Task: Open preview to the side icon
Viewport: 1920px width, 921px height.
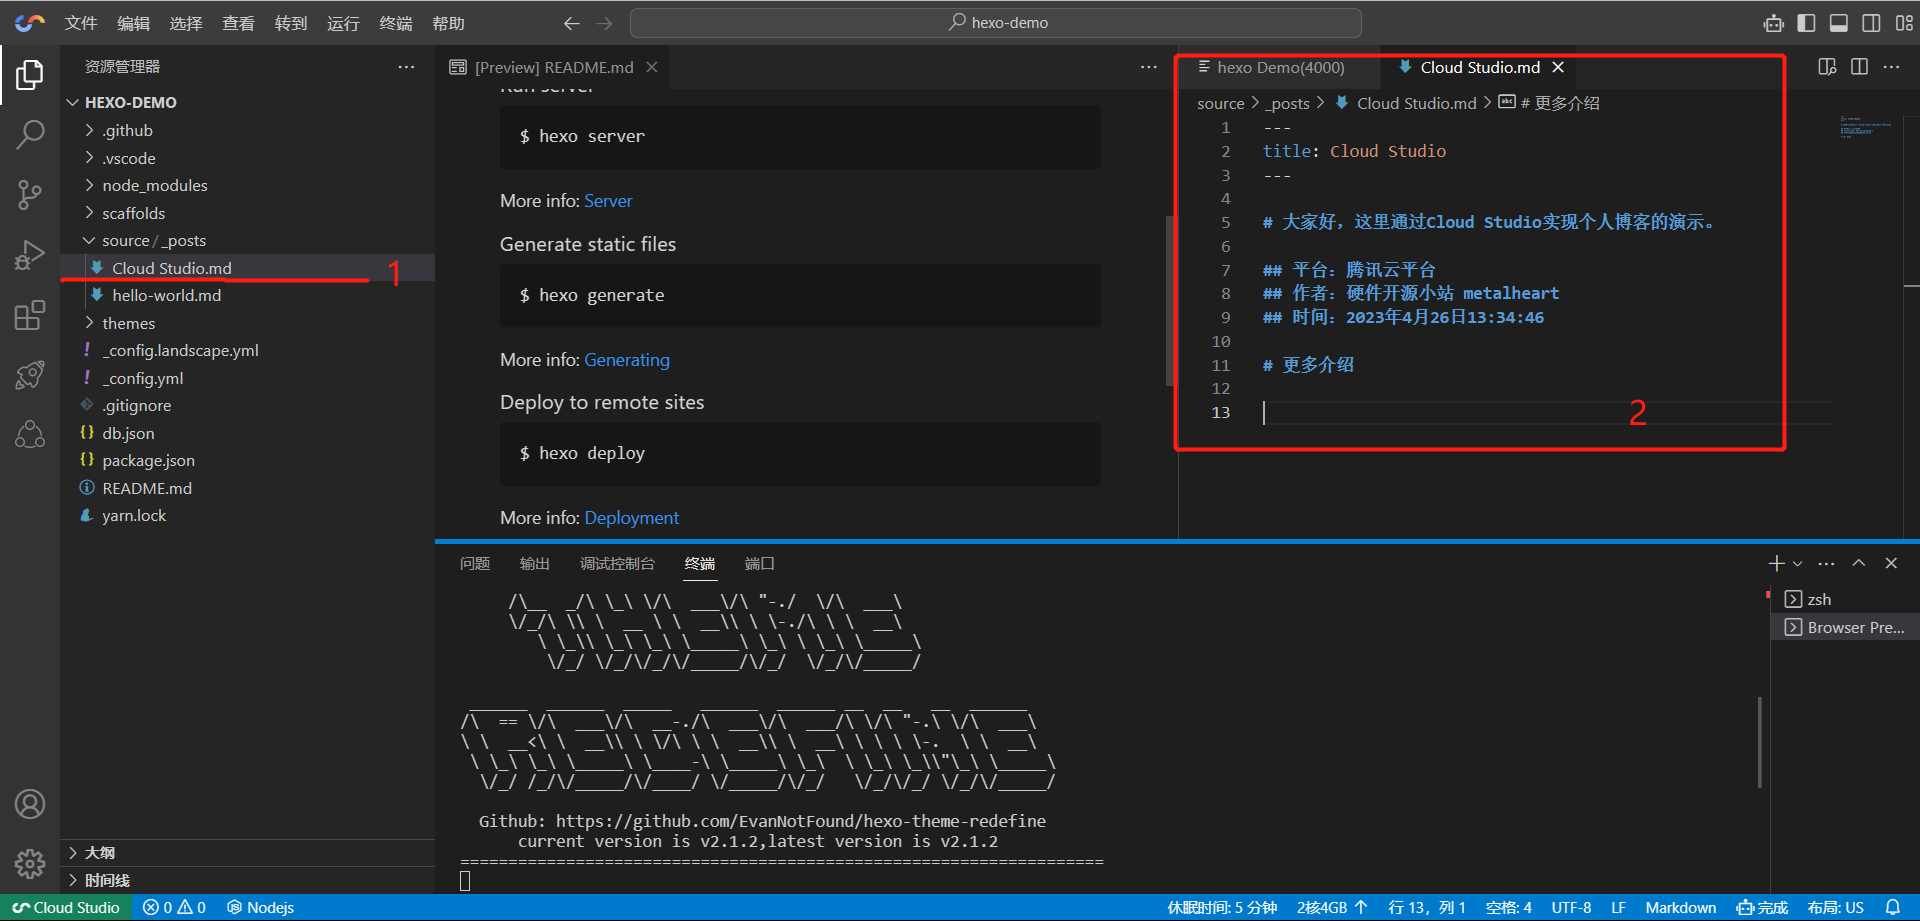Action: tap(1827, 67)
